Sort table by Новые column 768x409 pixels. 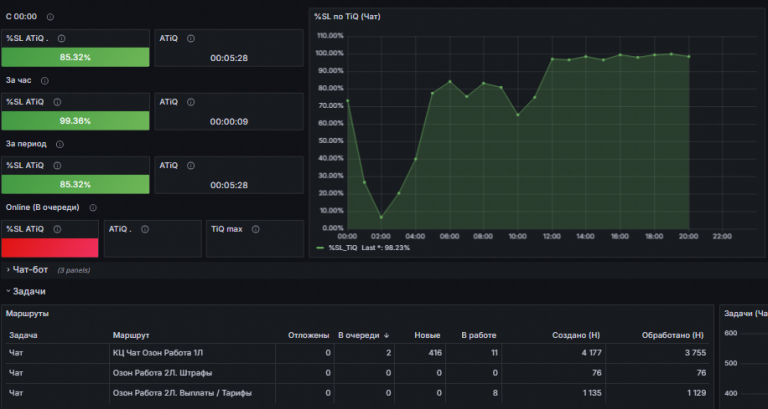tap(427, 336)
